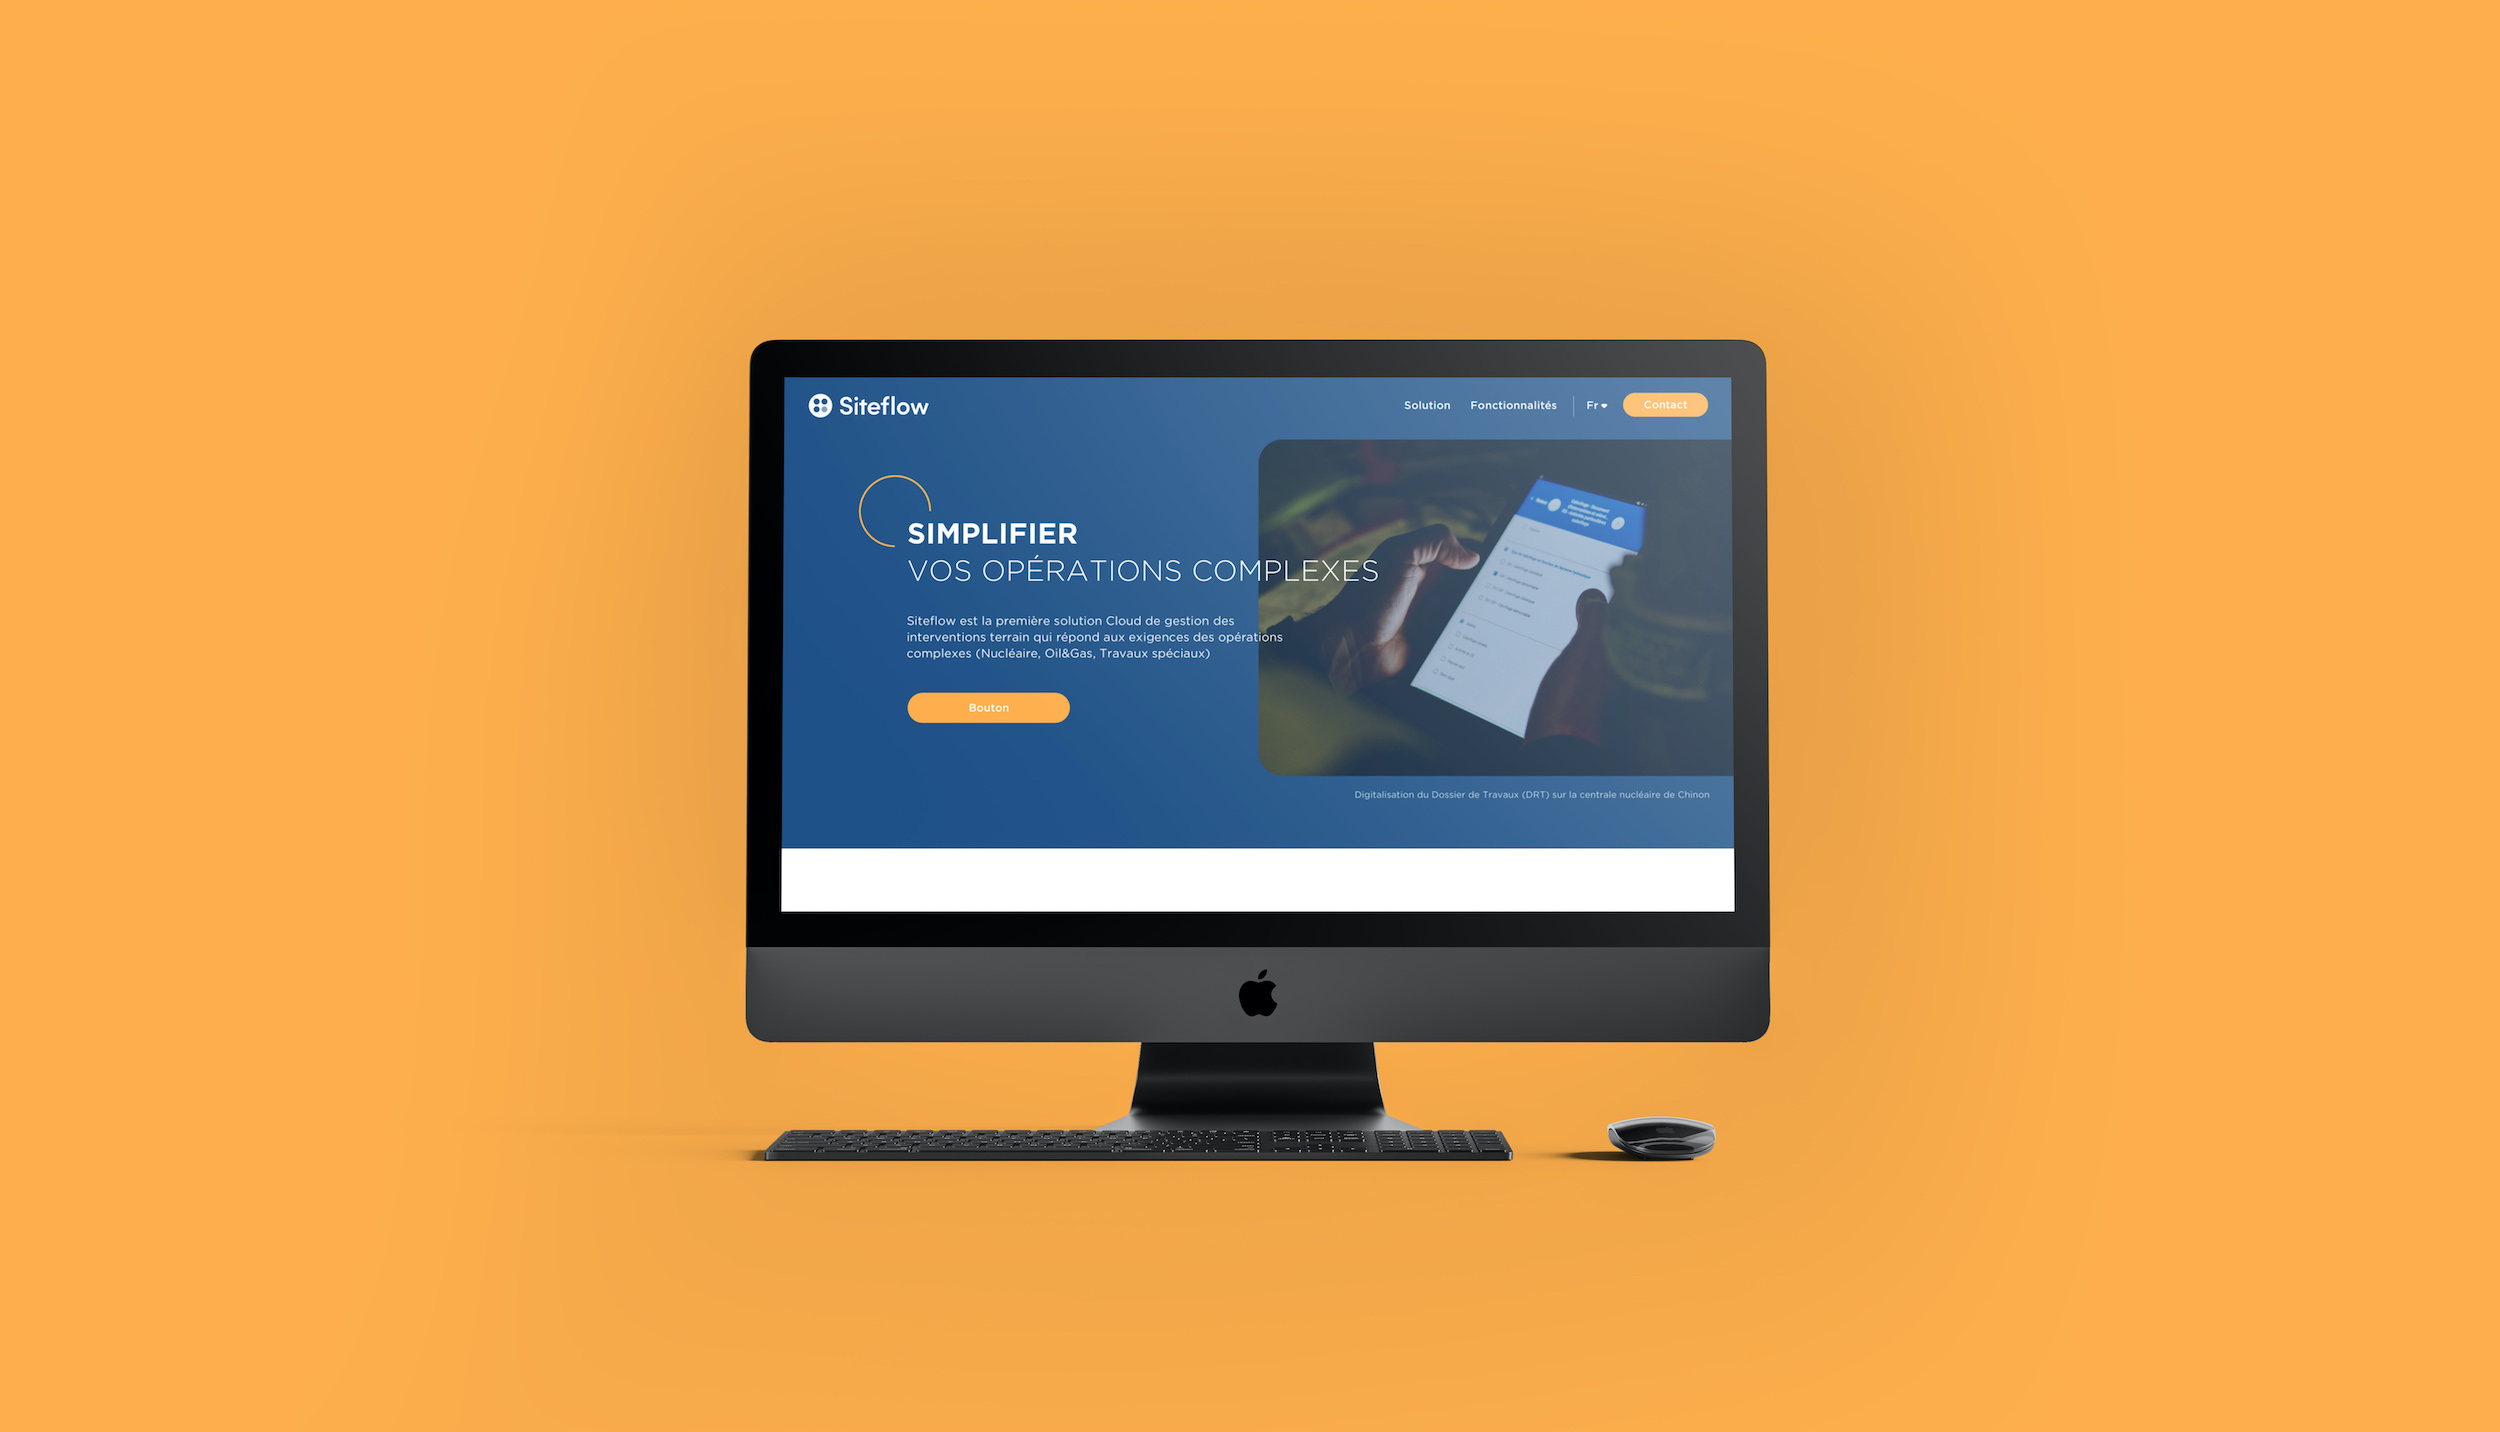Screen dimensions: 2500x1432
Task: Open the Solution menu item
Action: (x=1425, y=405)
